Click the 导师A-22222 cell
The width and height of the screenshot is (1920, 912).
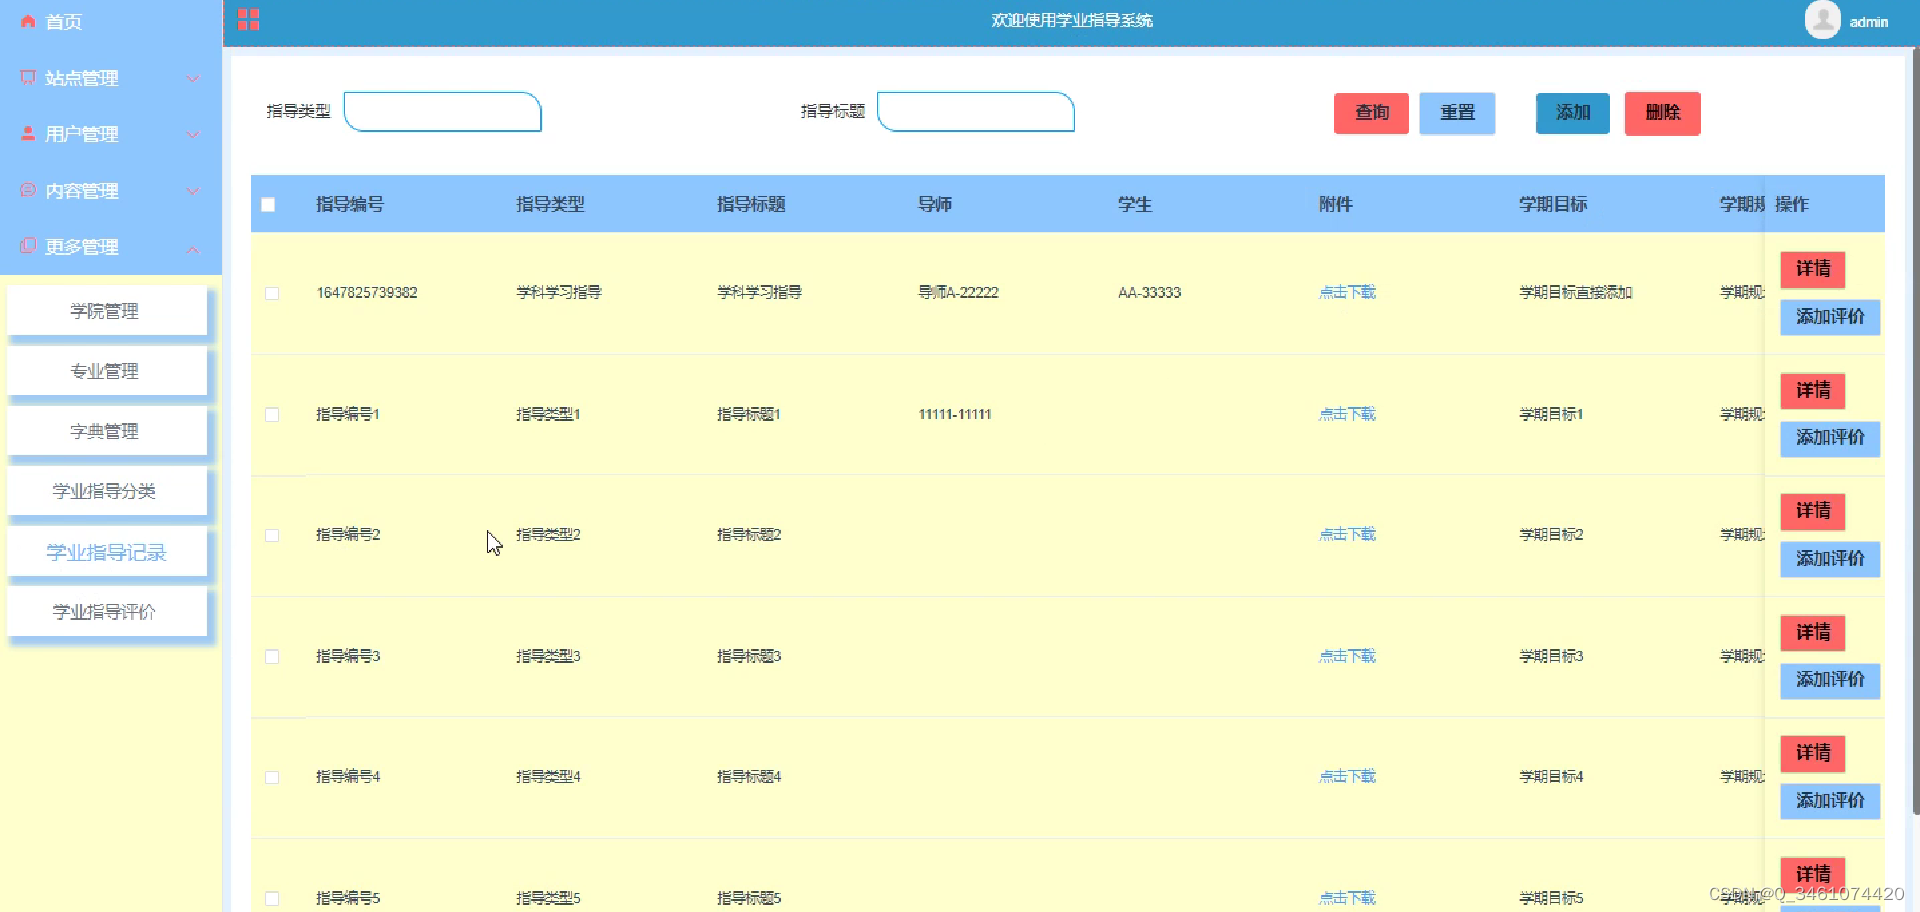pos(959,293)
